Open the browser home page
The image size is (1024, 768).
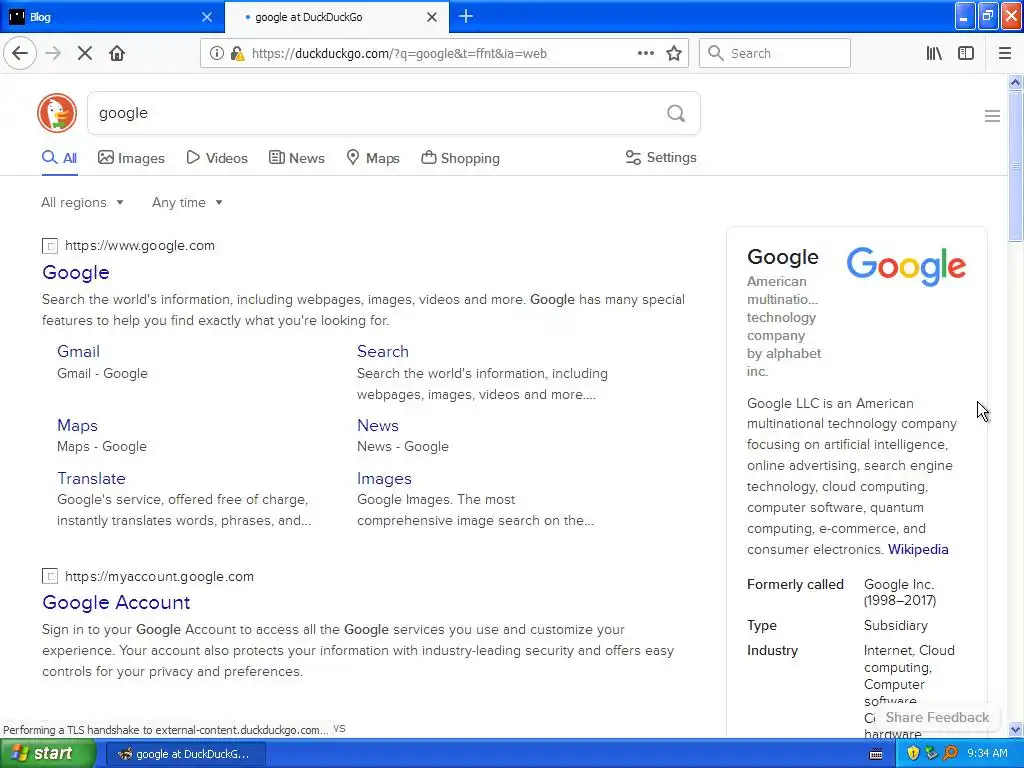tap(117, 53)
